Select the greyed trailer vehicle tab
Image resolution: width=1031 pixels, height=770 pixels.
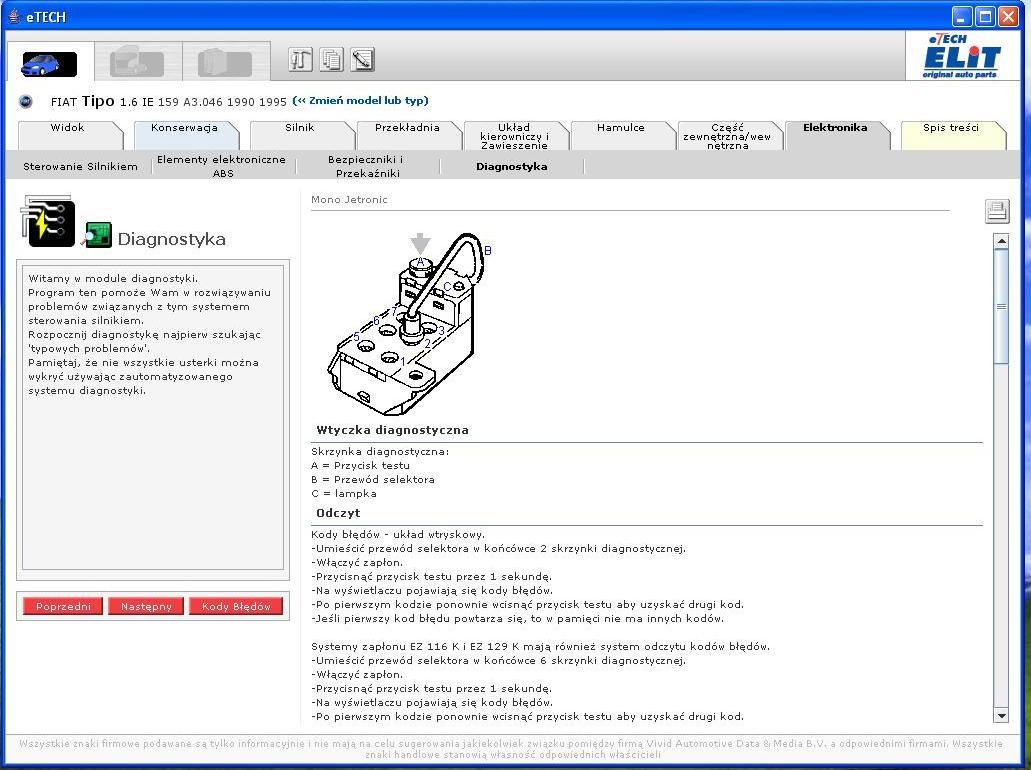click(x=225, y=63)
